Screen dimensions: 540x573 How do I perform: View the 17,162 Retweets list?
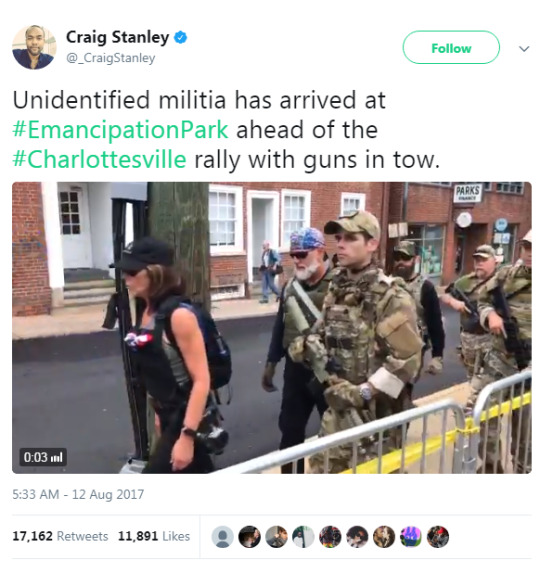click(x=60, y=536)
